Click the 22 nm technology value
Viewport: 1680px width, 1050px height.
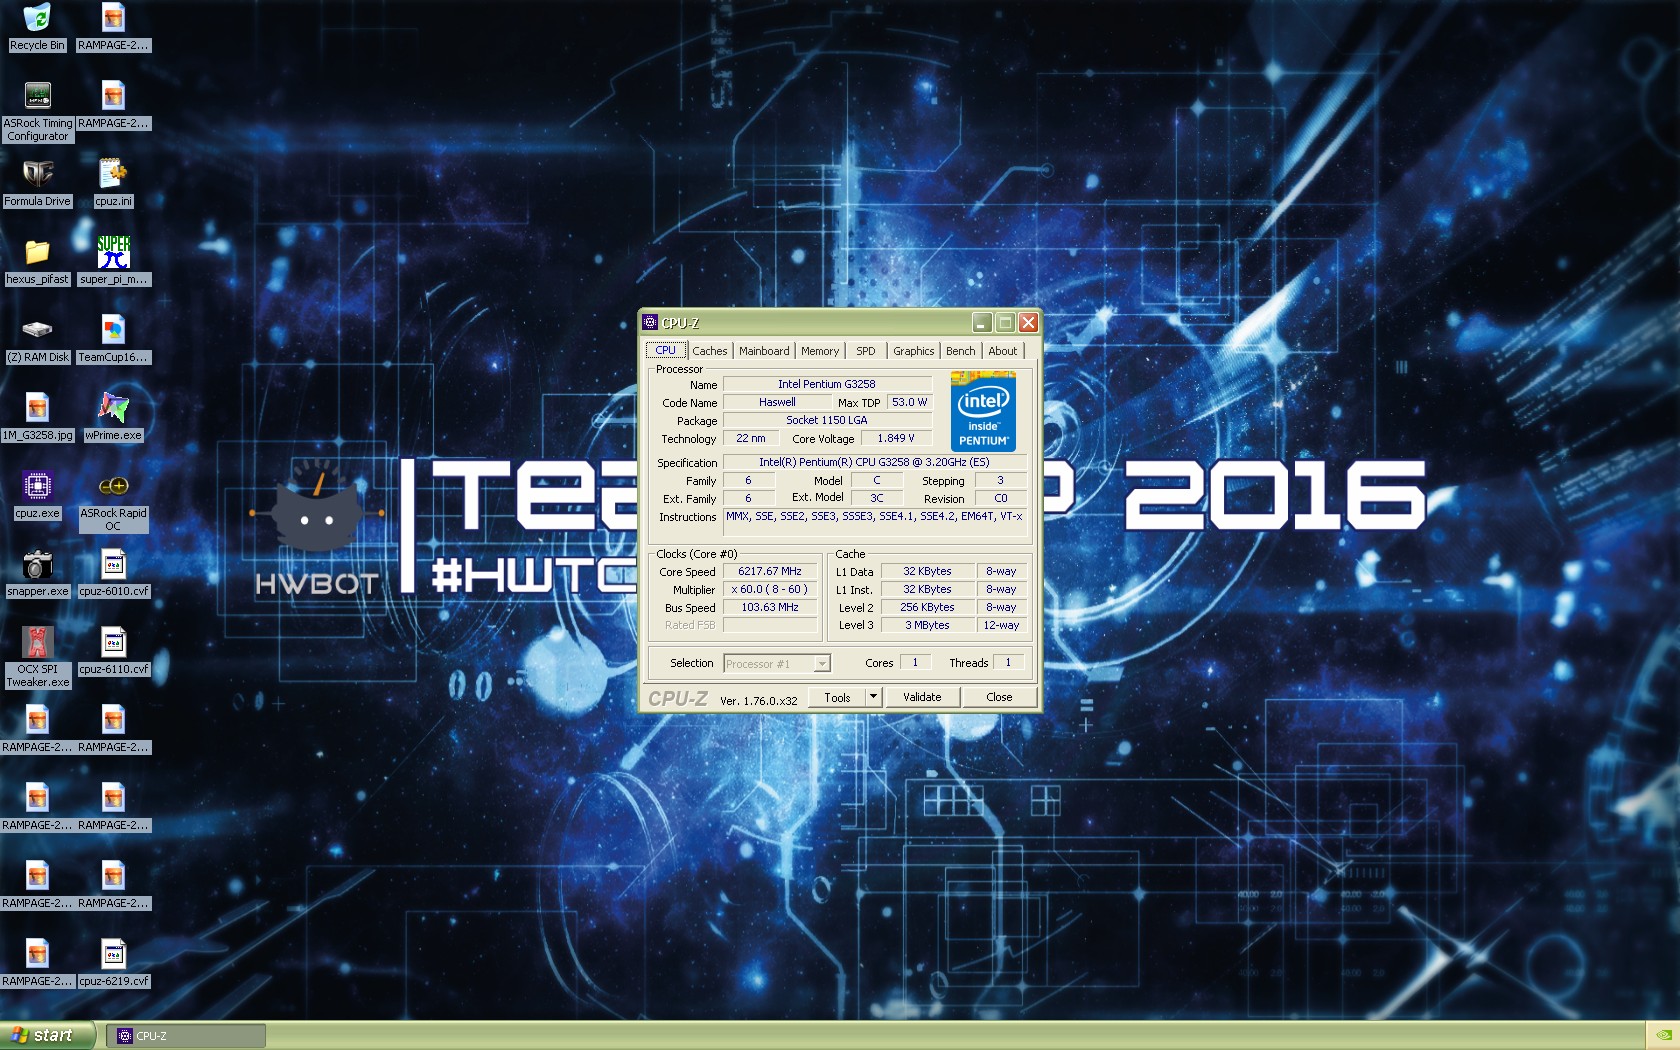(751, 438)
